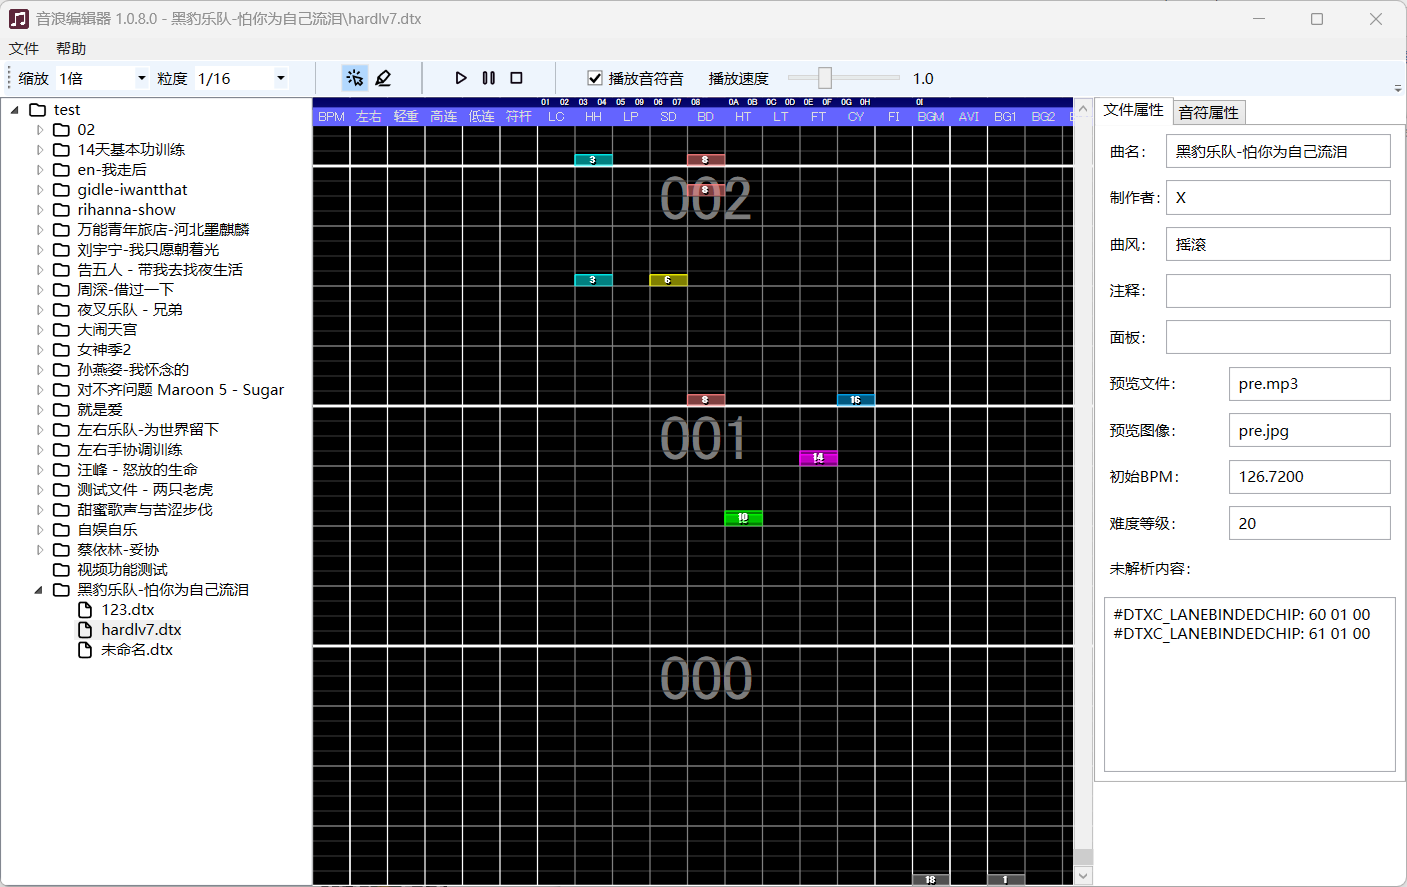Collapse the 黑豹乐队-怕你为自己流泪 folder
1407x887 pixels.
(x=39, y=590)
